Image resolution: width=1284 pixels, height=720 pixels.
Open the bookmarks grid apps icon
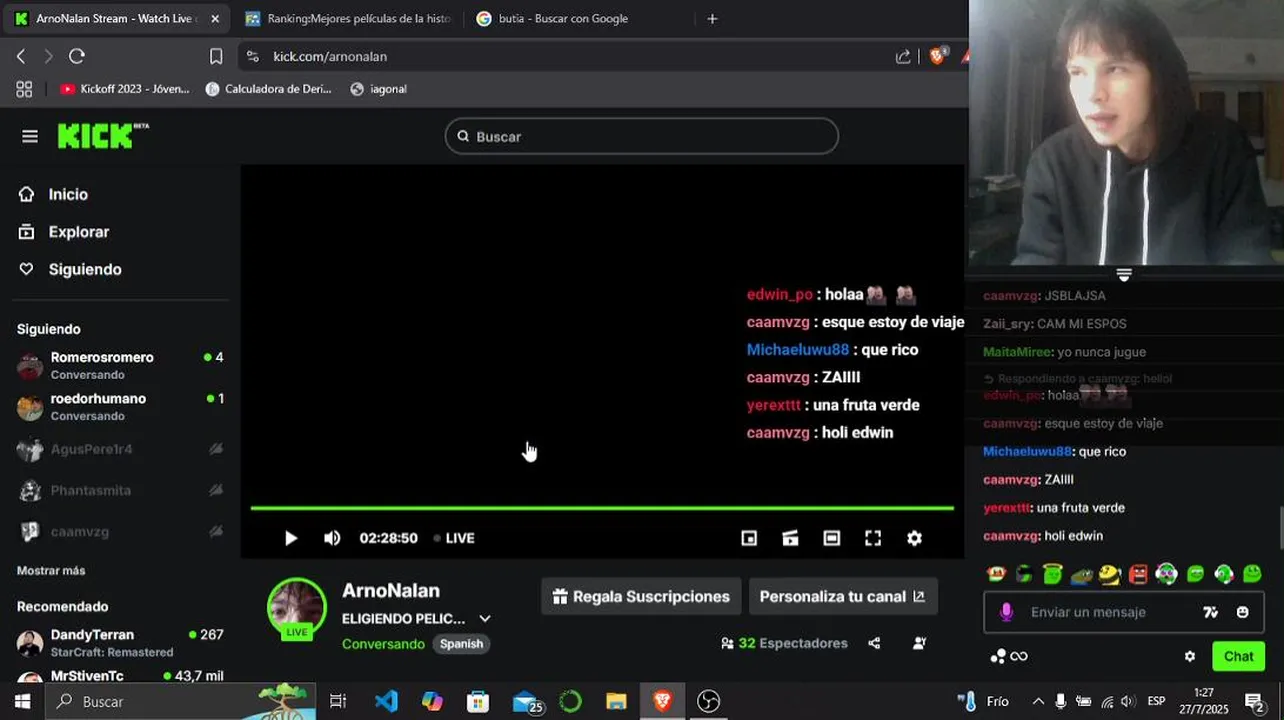pos(24,88)
